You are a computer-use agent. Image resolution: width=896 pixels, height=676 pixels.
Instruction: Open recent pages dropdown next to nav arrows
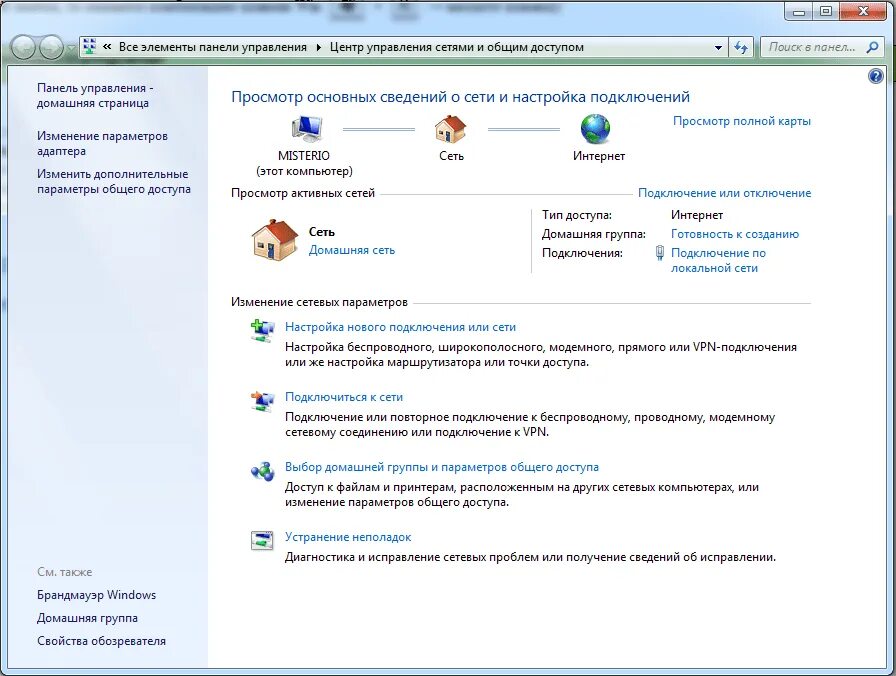(71, 48)
